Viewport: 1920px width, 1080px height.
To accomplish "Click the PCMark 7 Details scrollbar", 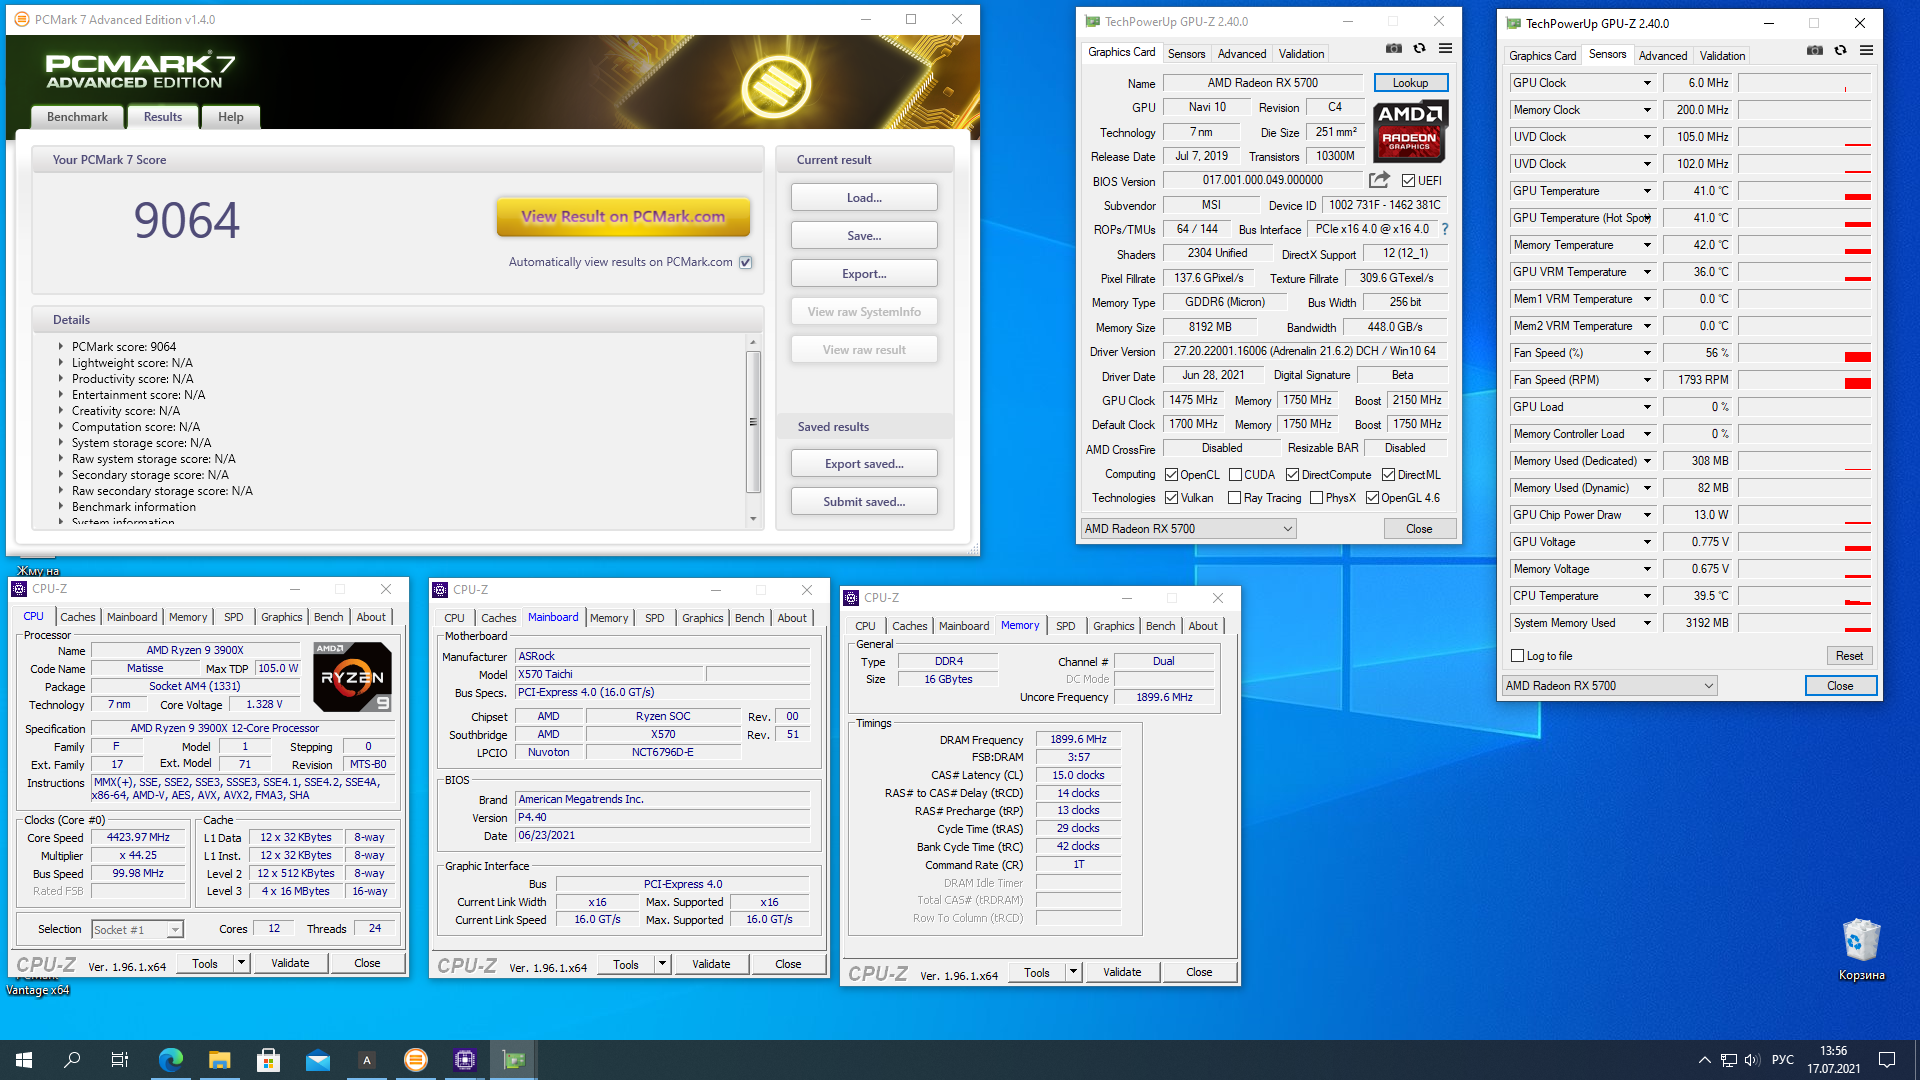I will click(x=753, y=422).
